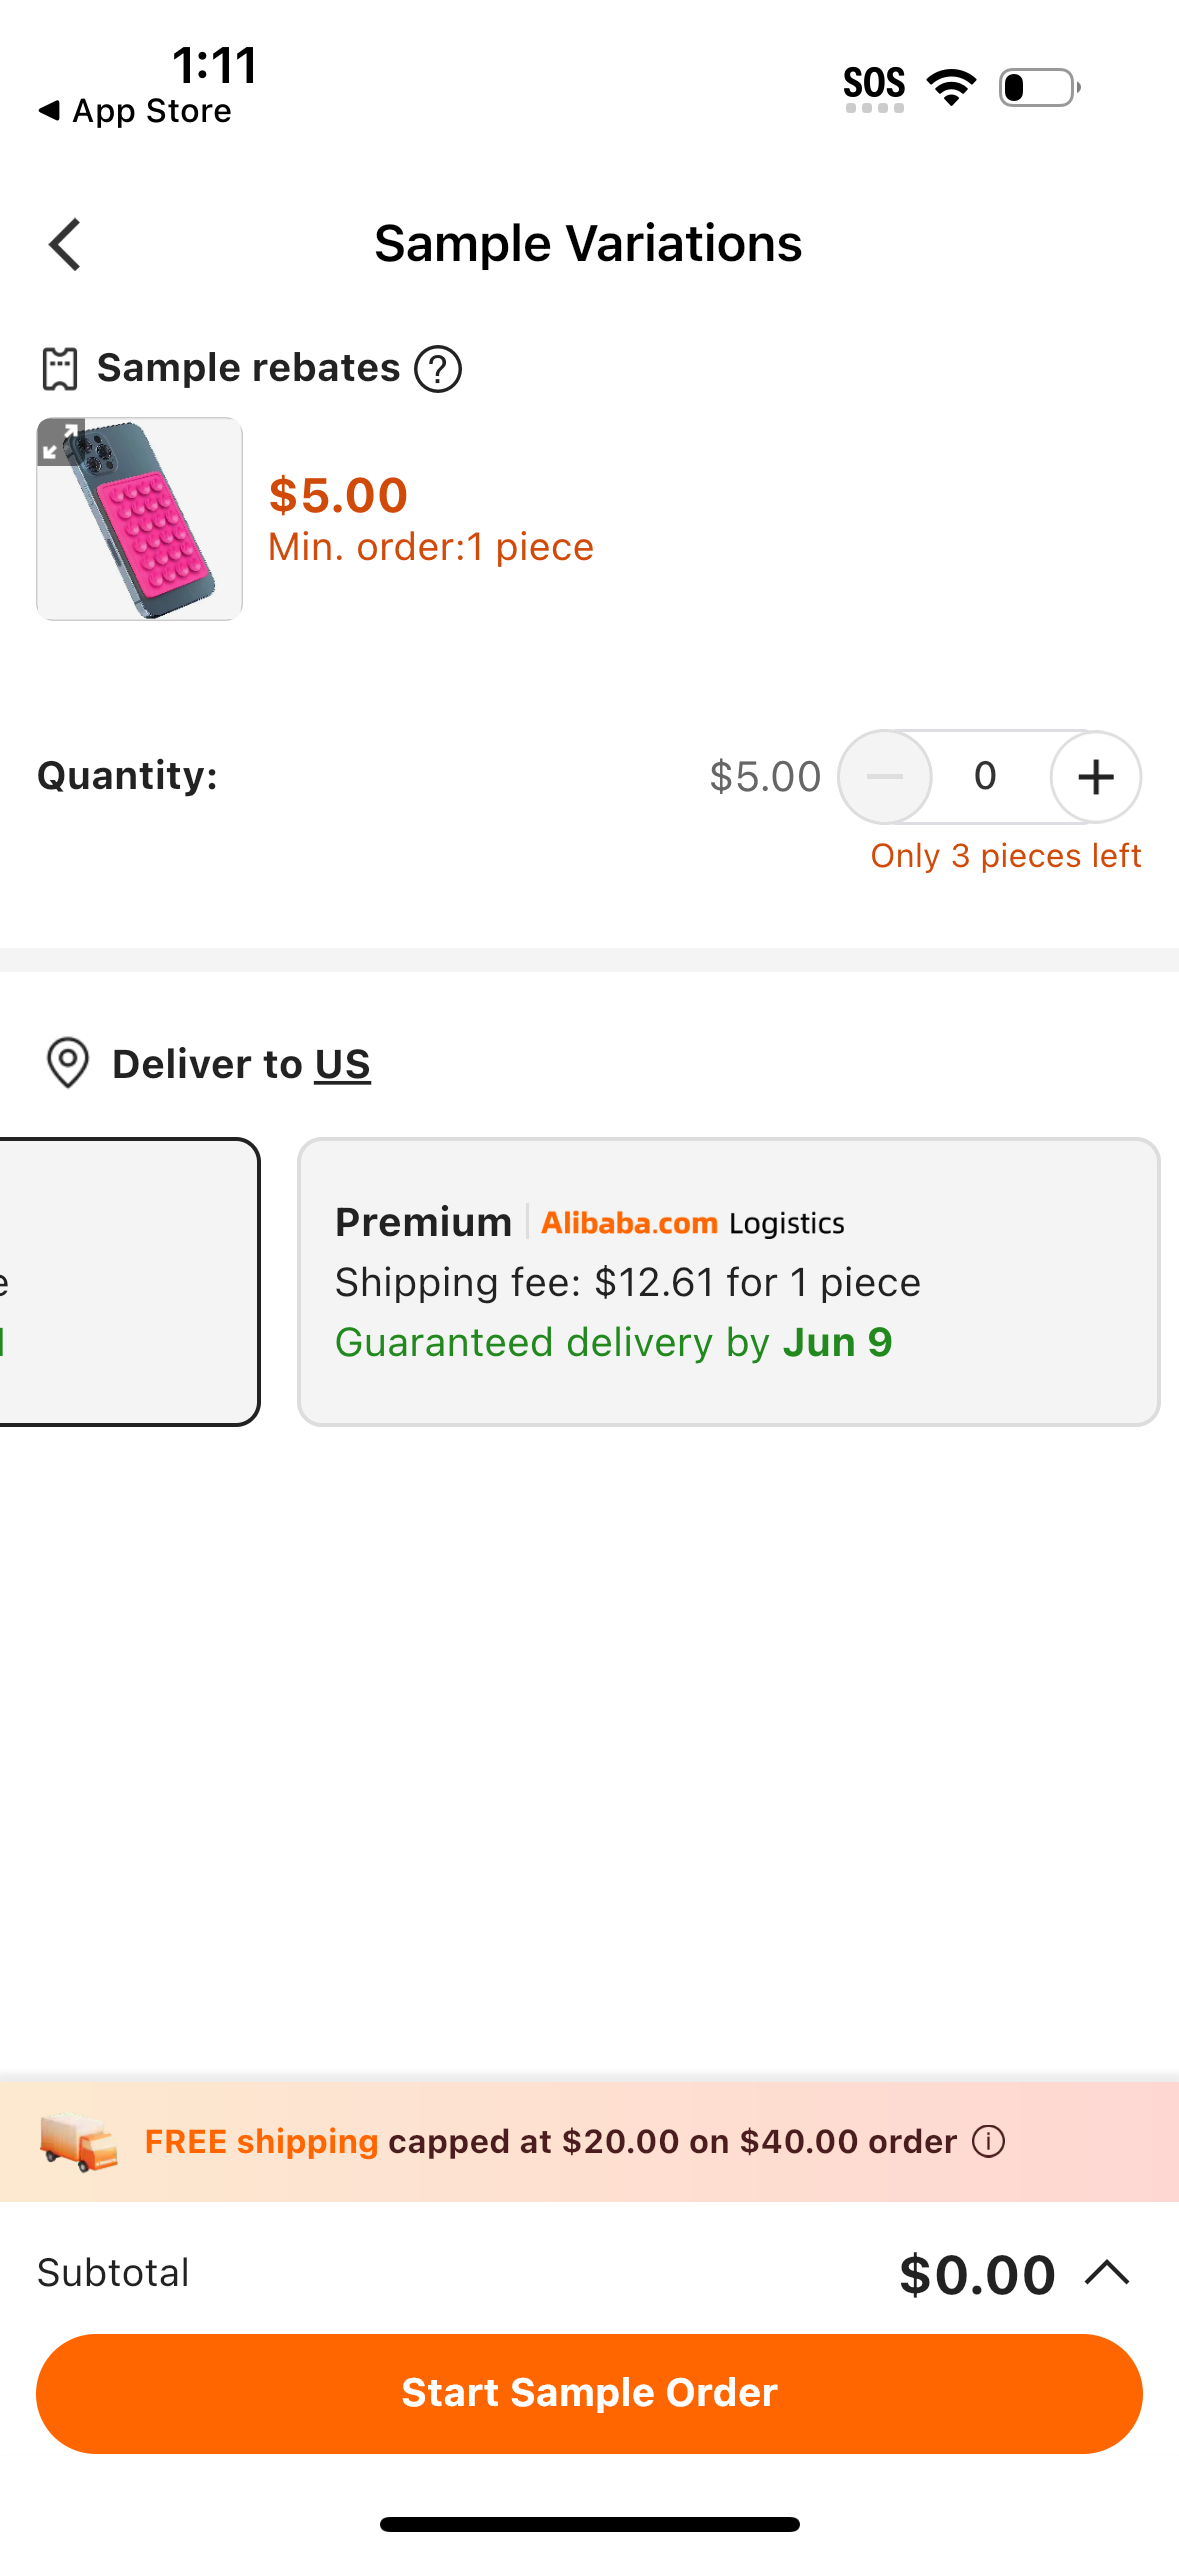Expand the Subtotal details chevron
Screen dimensions: 1179x2556
point(1107,2273)
